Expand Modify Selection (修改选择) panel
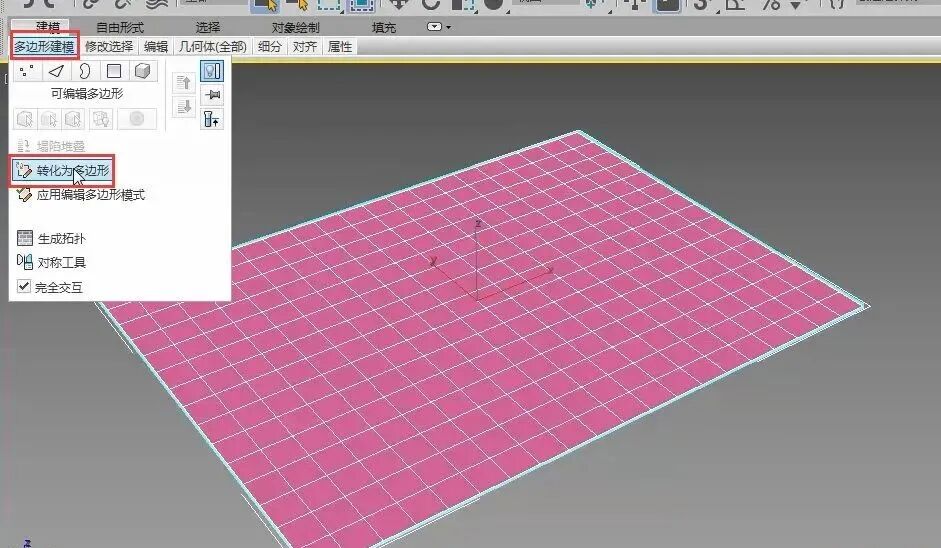The width and height of the screenshot is (941, 548). 109,46
